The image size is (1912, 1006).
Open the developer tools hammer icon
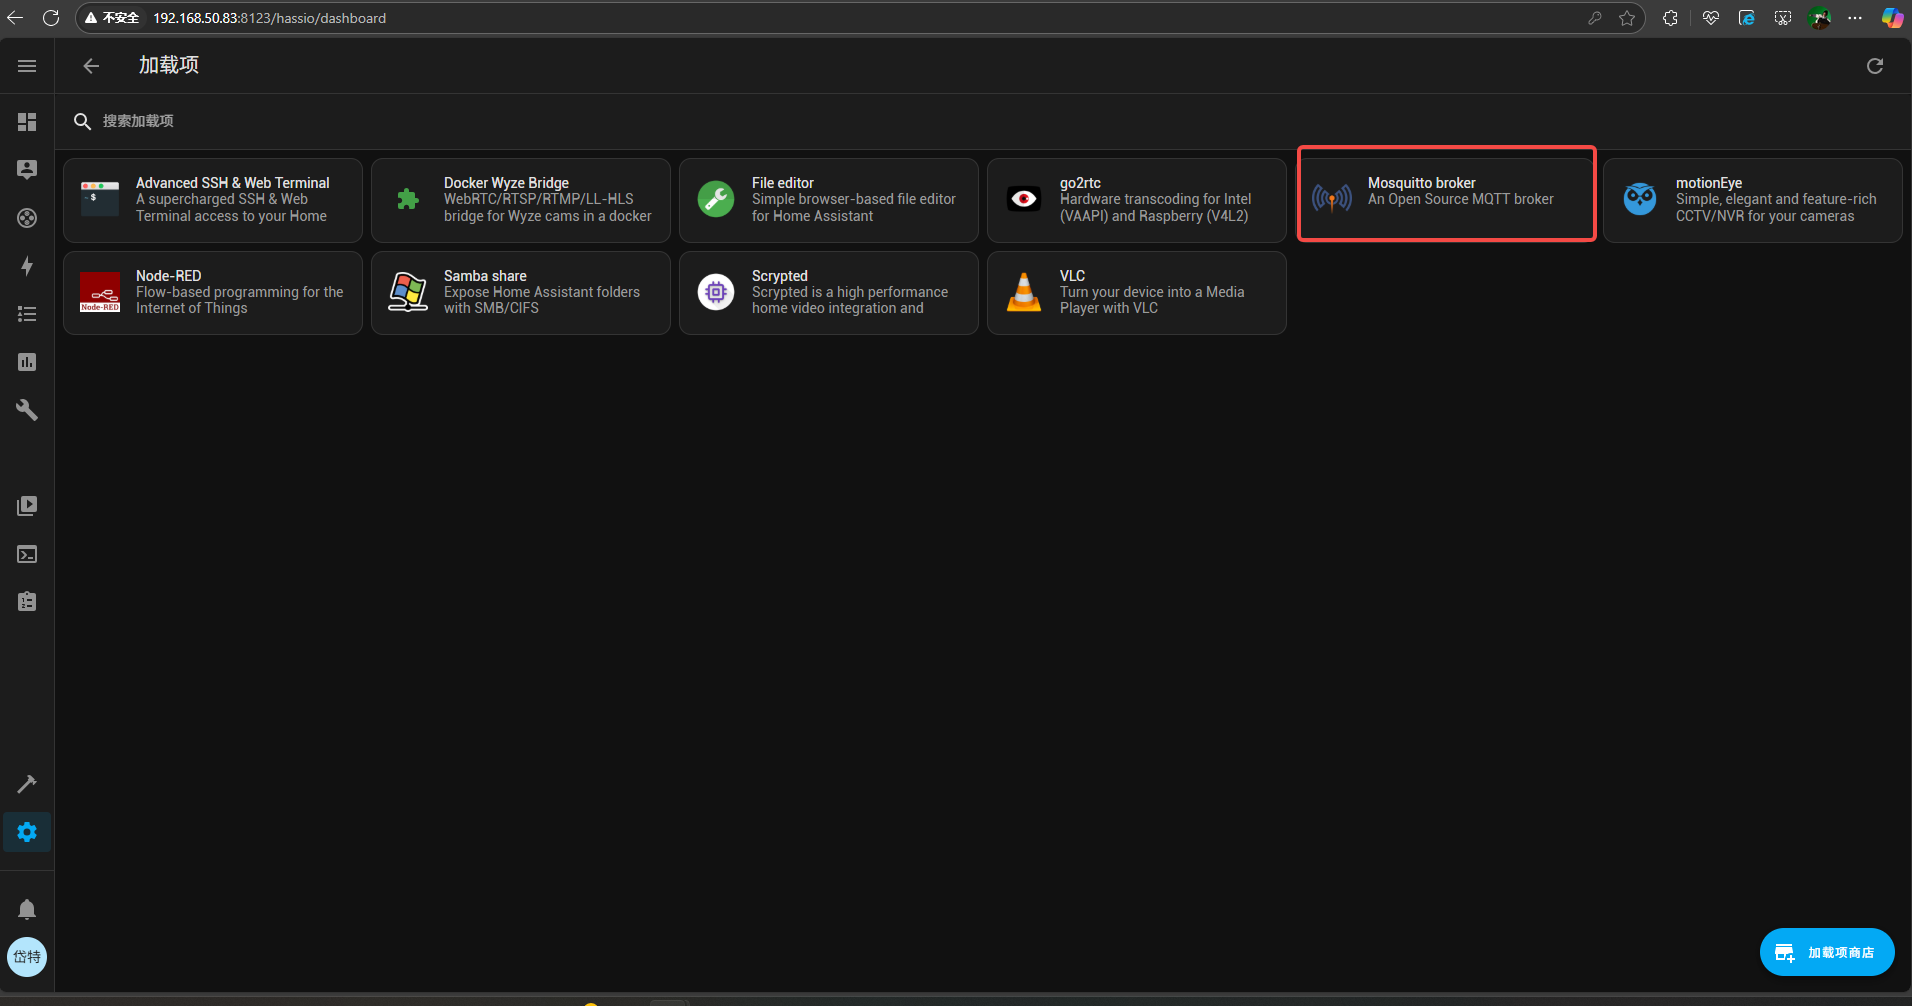pyautogui.click(x=27, y=784)
